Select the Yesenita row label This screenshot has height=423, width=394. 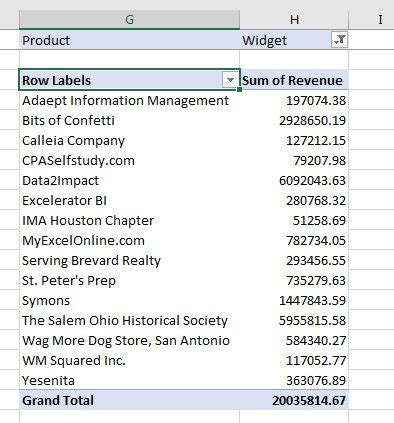coord(129,380)
